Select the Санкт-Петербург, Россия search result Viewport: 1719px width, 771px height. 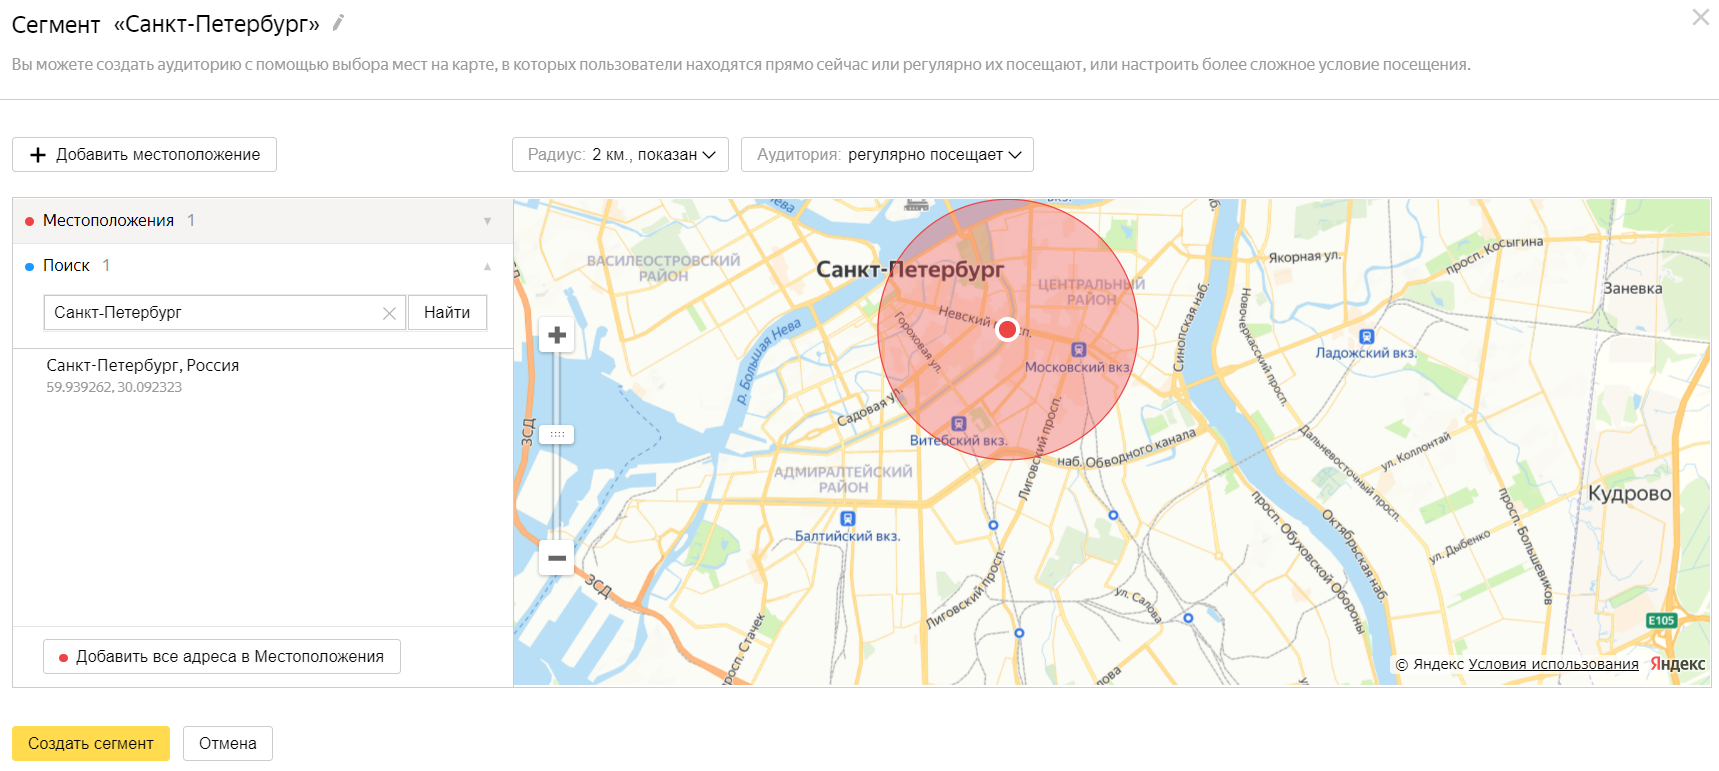143,375
